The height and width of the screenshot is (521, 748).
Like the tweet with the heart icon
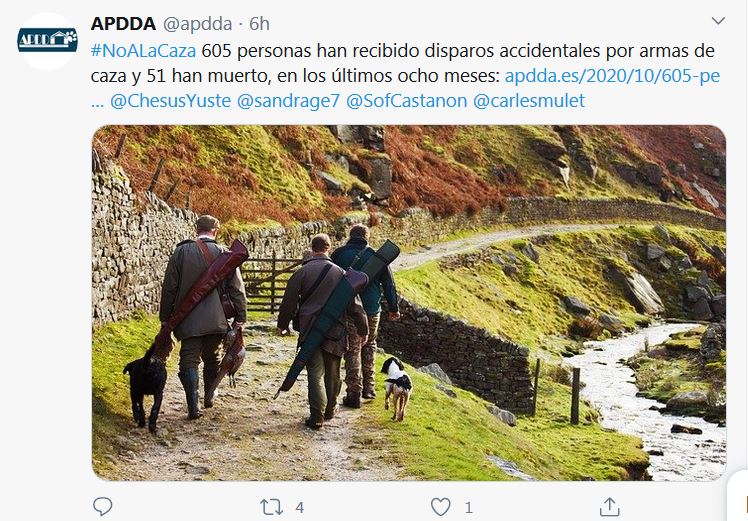440,507
